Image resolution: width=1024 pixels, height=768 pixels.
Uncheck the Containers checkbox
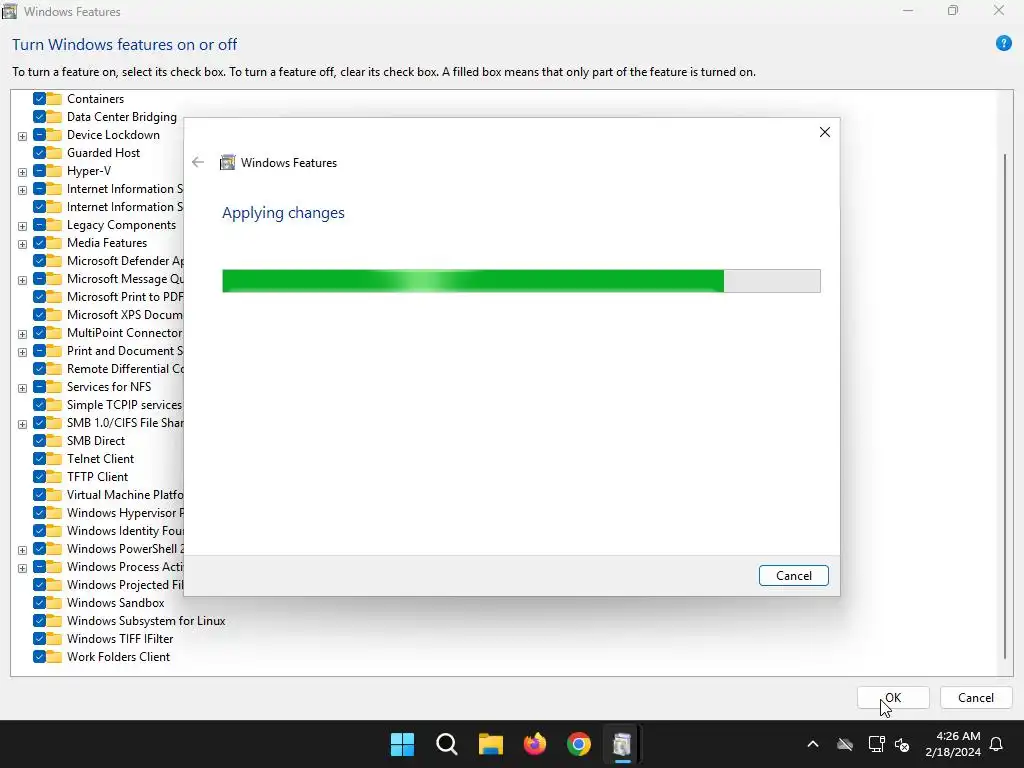[39, 99]
